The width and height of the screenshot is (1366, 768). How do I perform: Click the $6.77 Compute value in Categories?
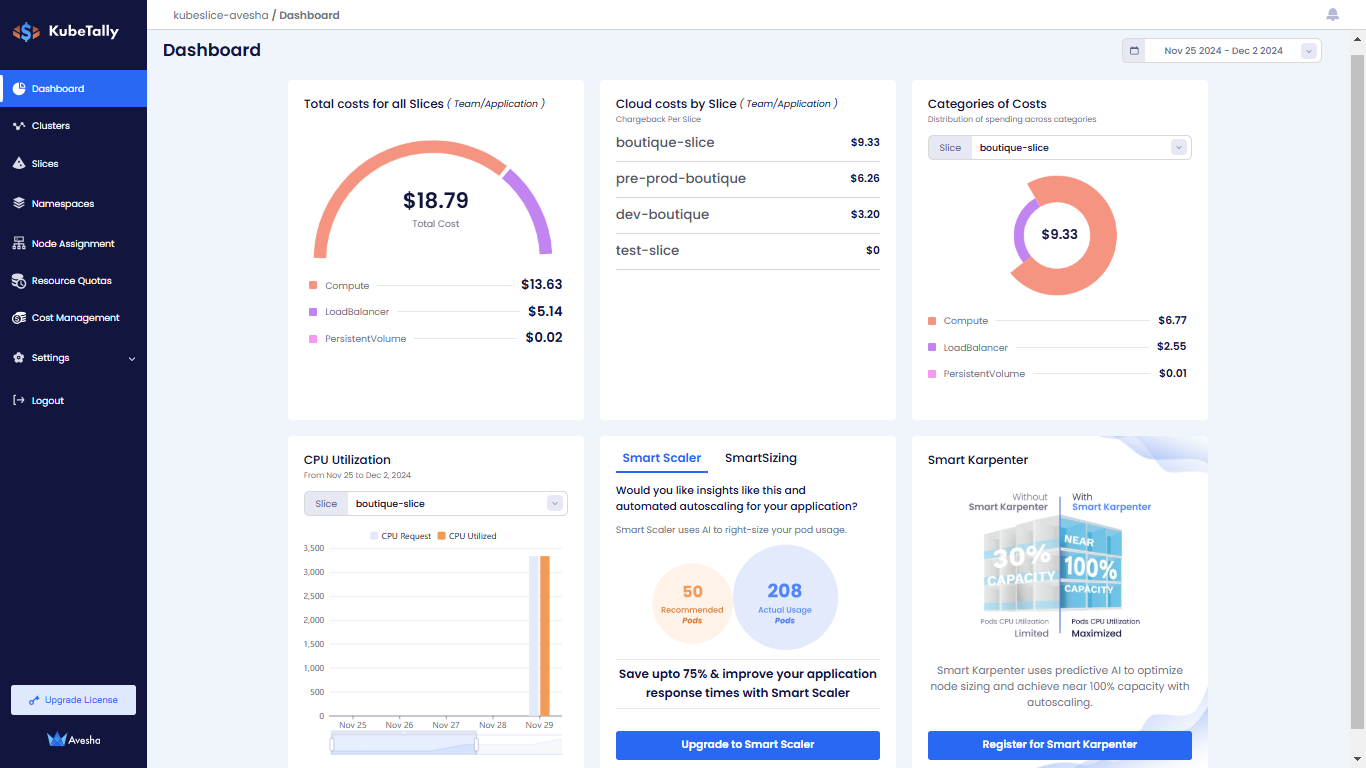[x=1172, y=320]
